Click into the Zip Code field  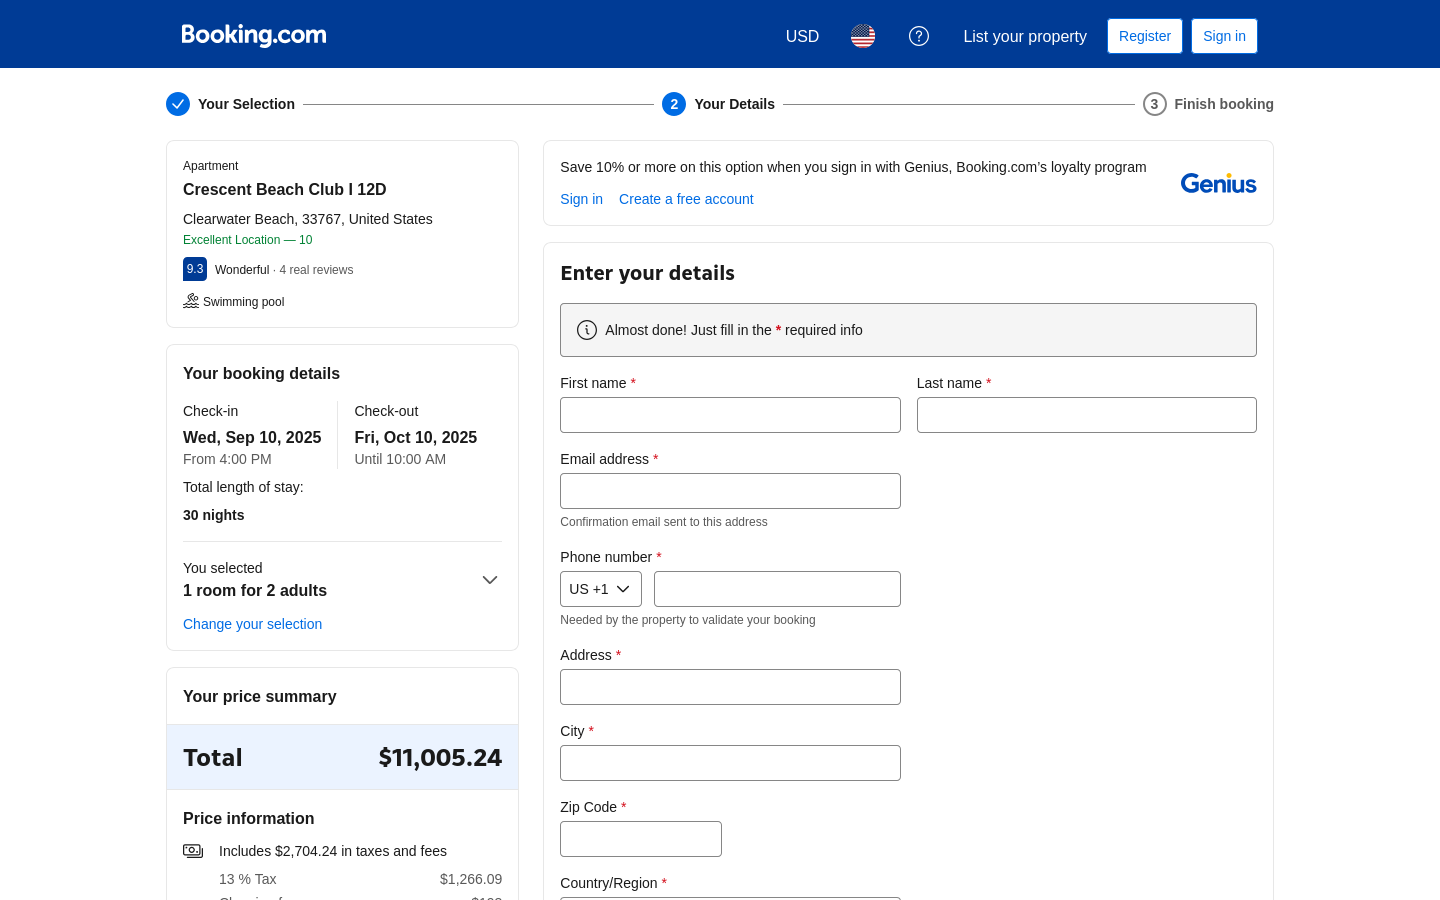click(641, 839)
